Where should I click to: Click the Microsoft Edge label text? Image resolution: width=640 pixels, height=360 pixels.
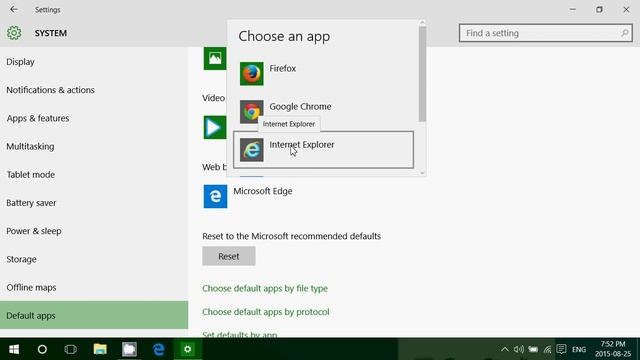(x=262, y=191)
